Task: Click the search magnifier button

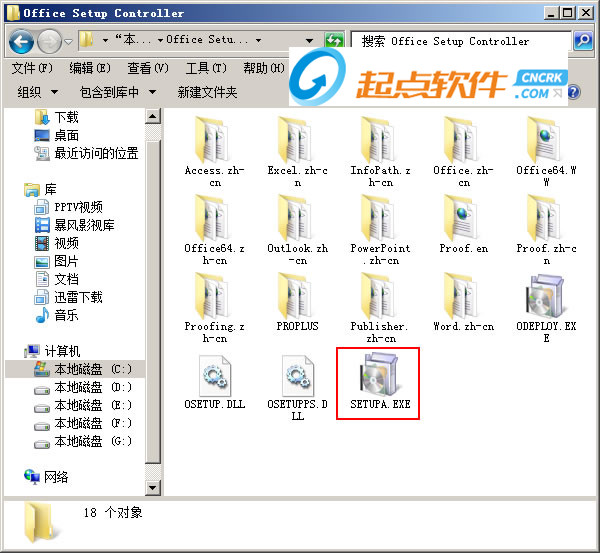Action: click(x=583, y=40)
